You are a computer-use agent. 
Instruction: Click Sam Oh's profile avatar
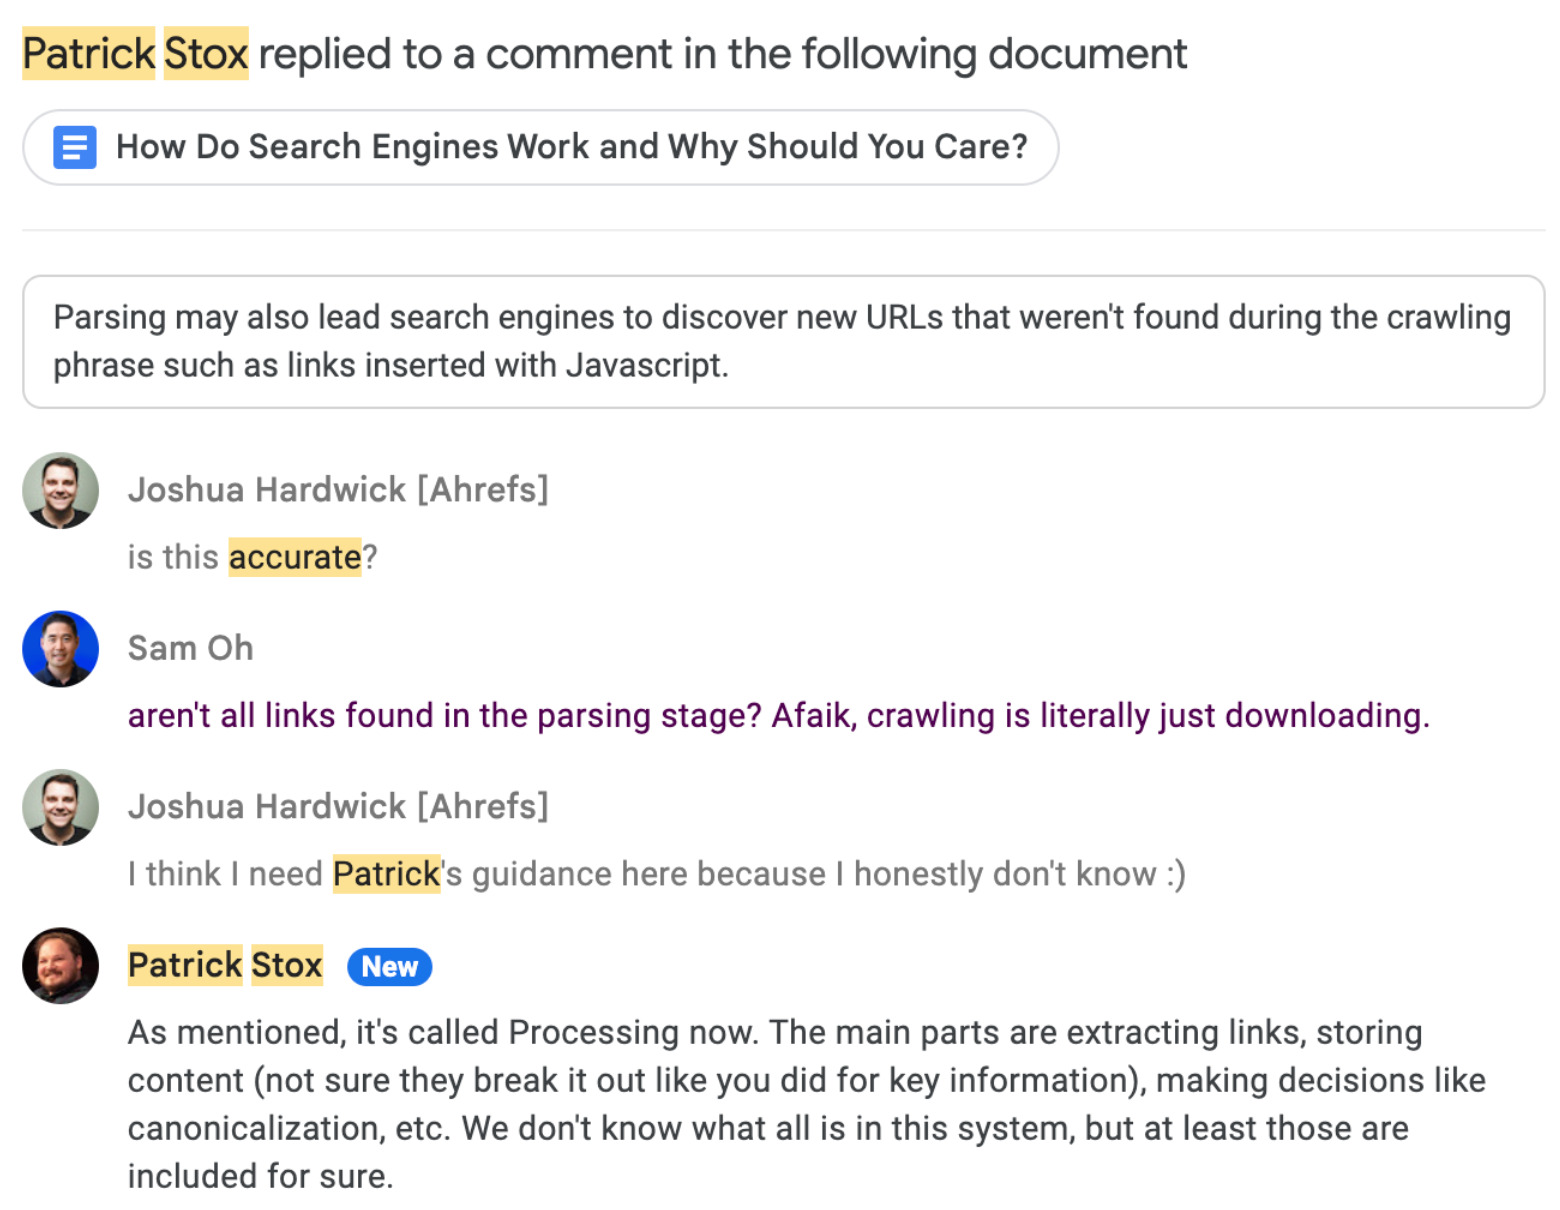(x=60, y=648)
